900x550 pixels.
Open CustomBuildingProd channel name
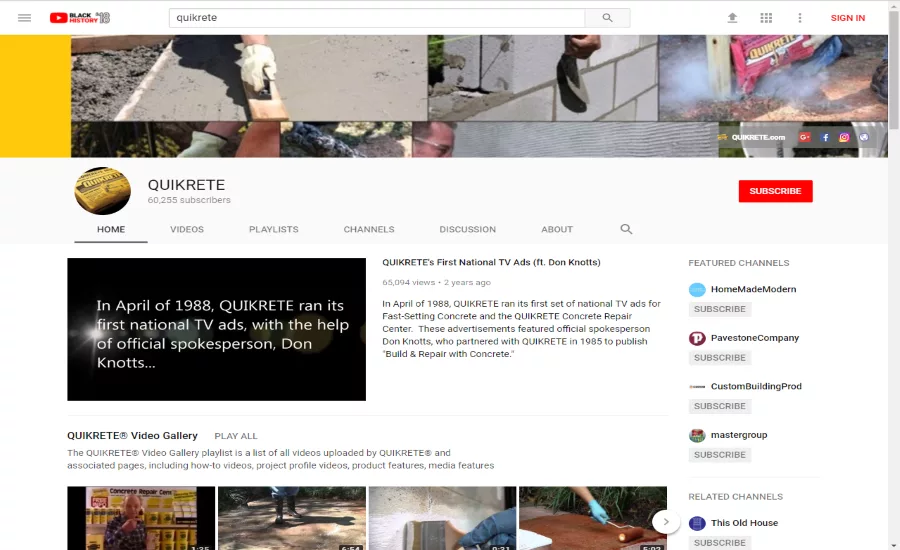point(756,386)
